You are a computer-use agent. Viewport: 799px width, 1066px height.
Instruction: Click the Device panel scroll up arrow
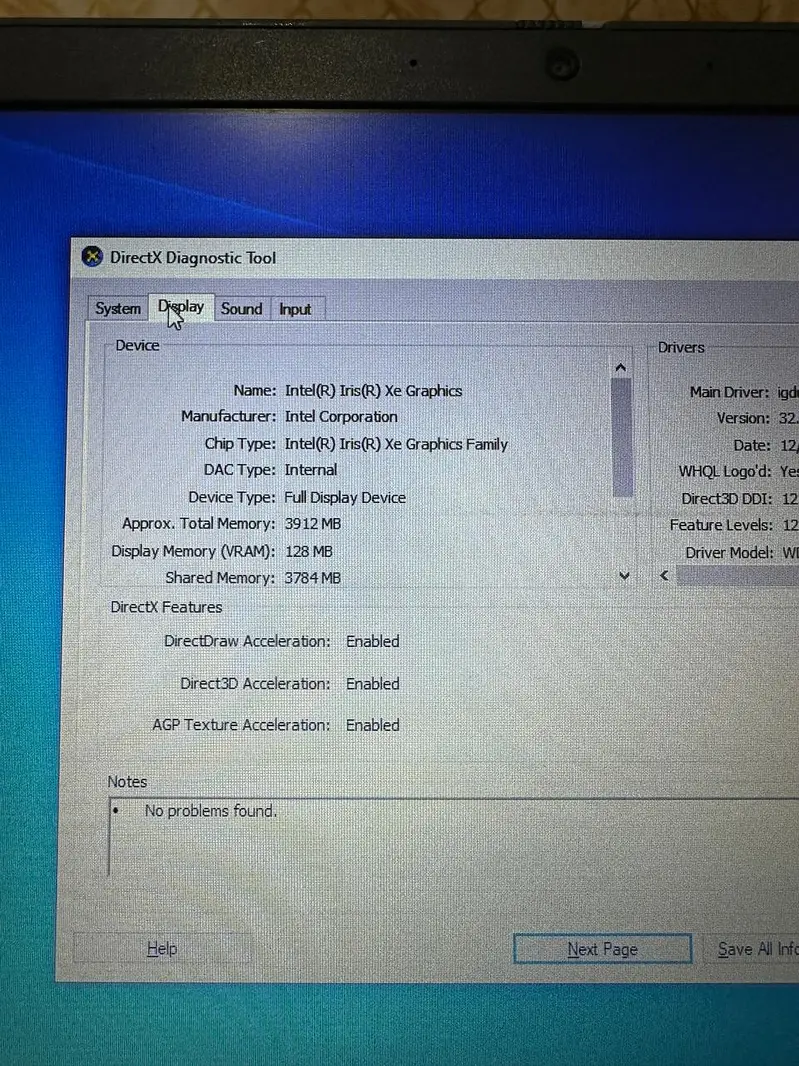[621, 368]
